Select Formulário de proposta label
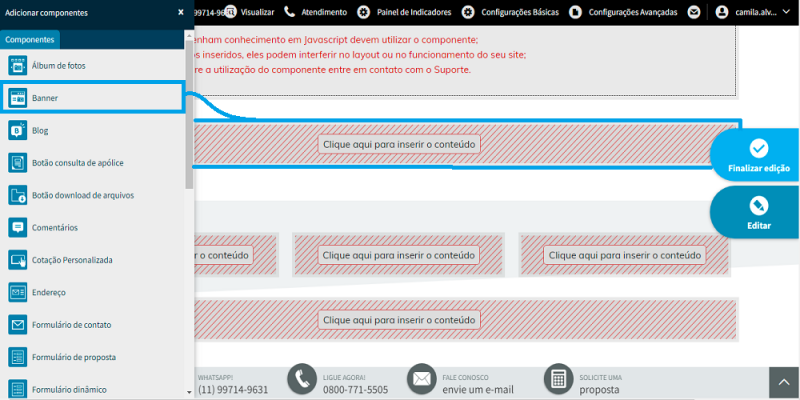Viewport: 800px width, 400px height. (73, 357)
